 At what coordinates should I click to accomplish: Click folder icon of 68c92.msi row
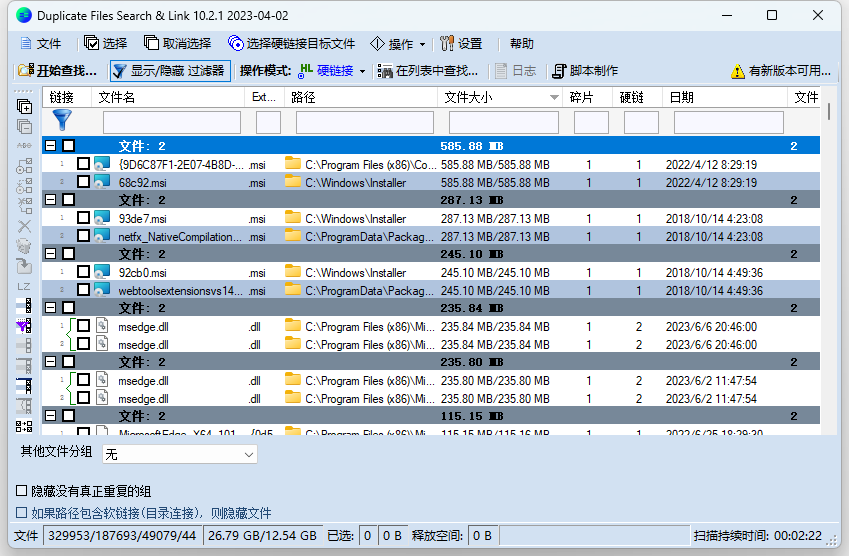[293, 182]
